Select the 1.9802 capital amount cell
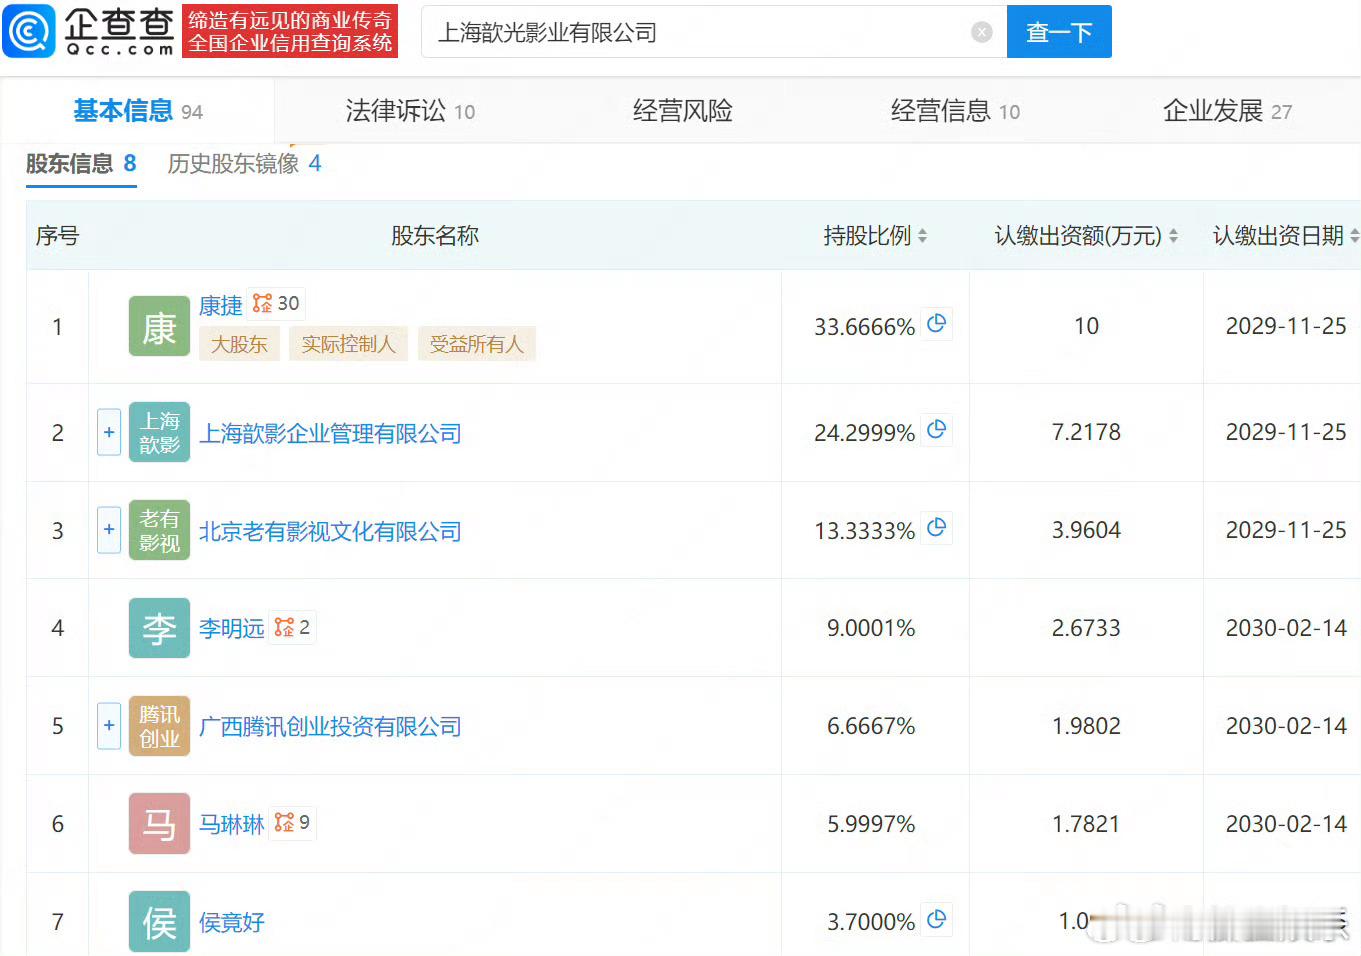This screenshot has height=956, width=1361. [x=1086, y=726]
